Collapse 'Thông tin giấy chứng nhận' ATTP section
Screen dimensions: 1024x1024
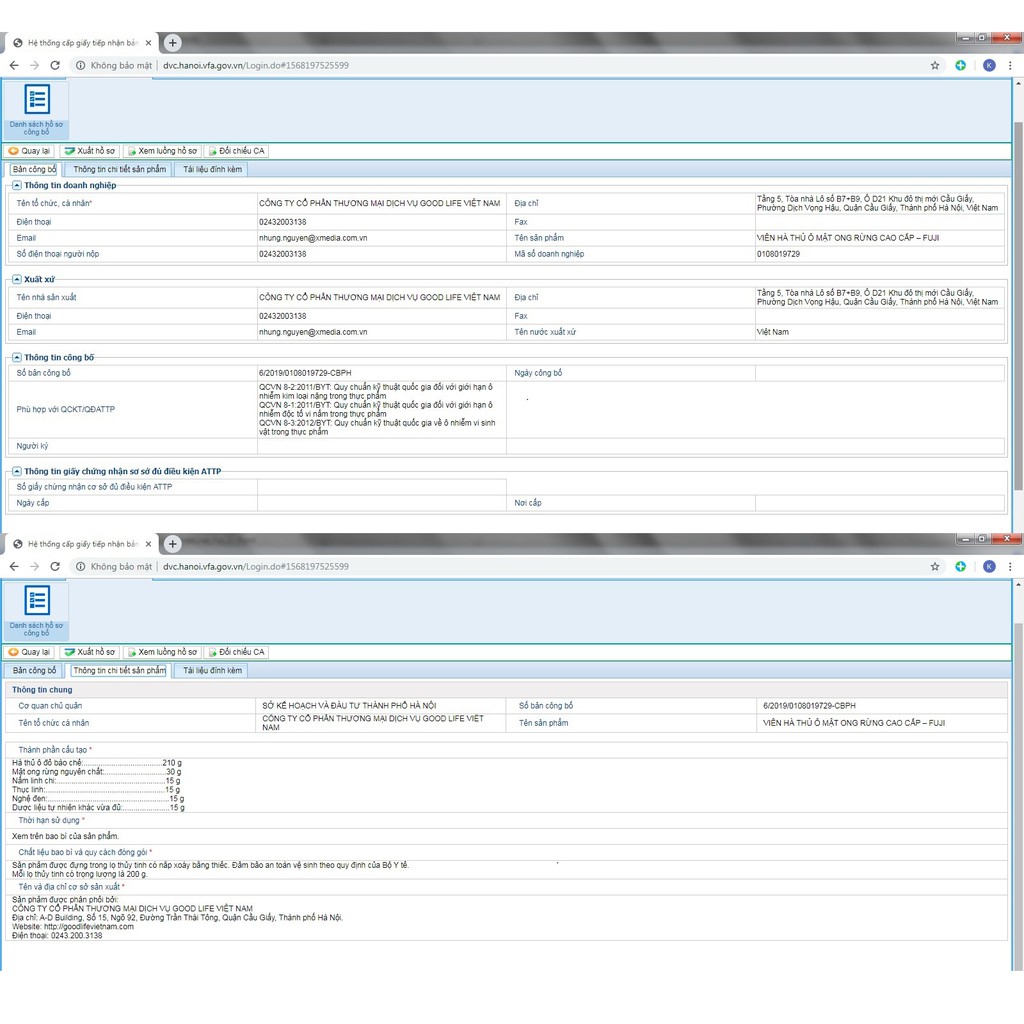coord(17,471)
